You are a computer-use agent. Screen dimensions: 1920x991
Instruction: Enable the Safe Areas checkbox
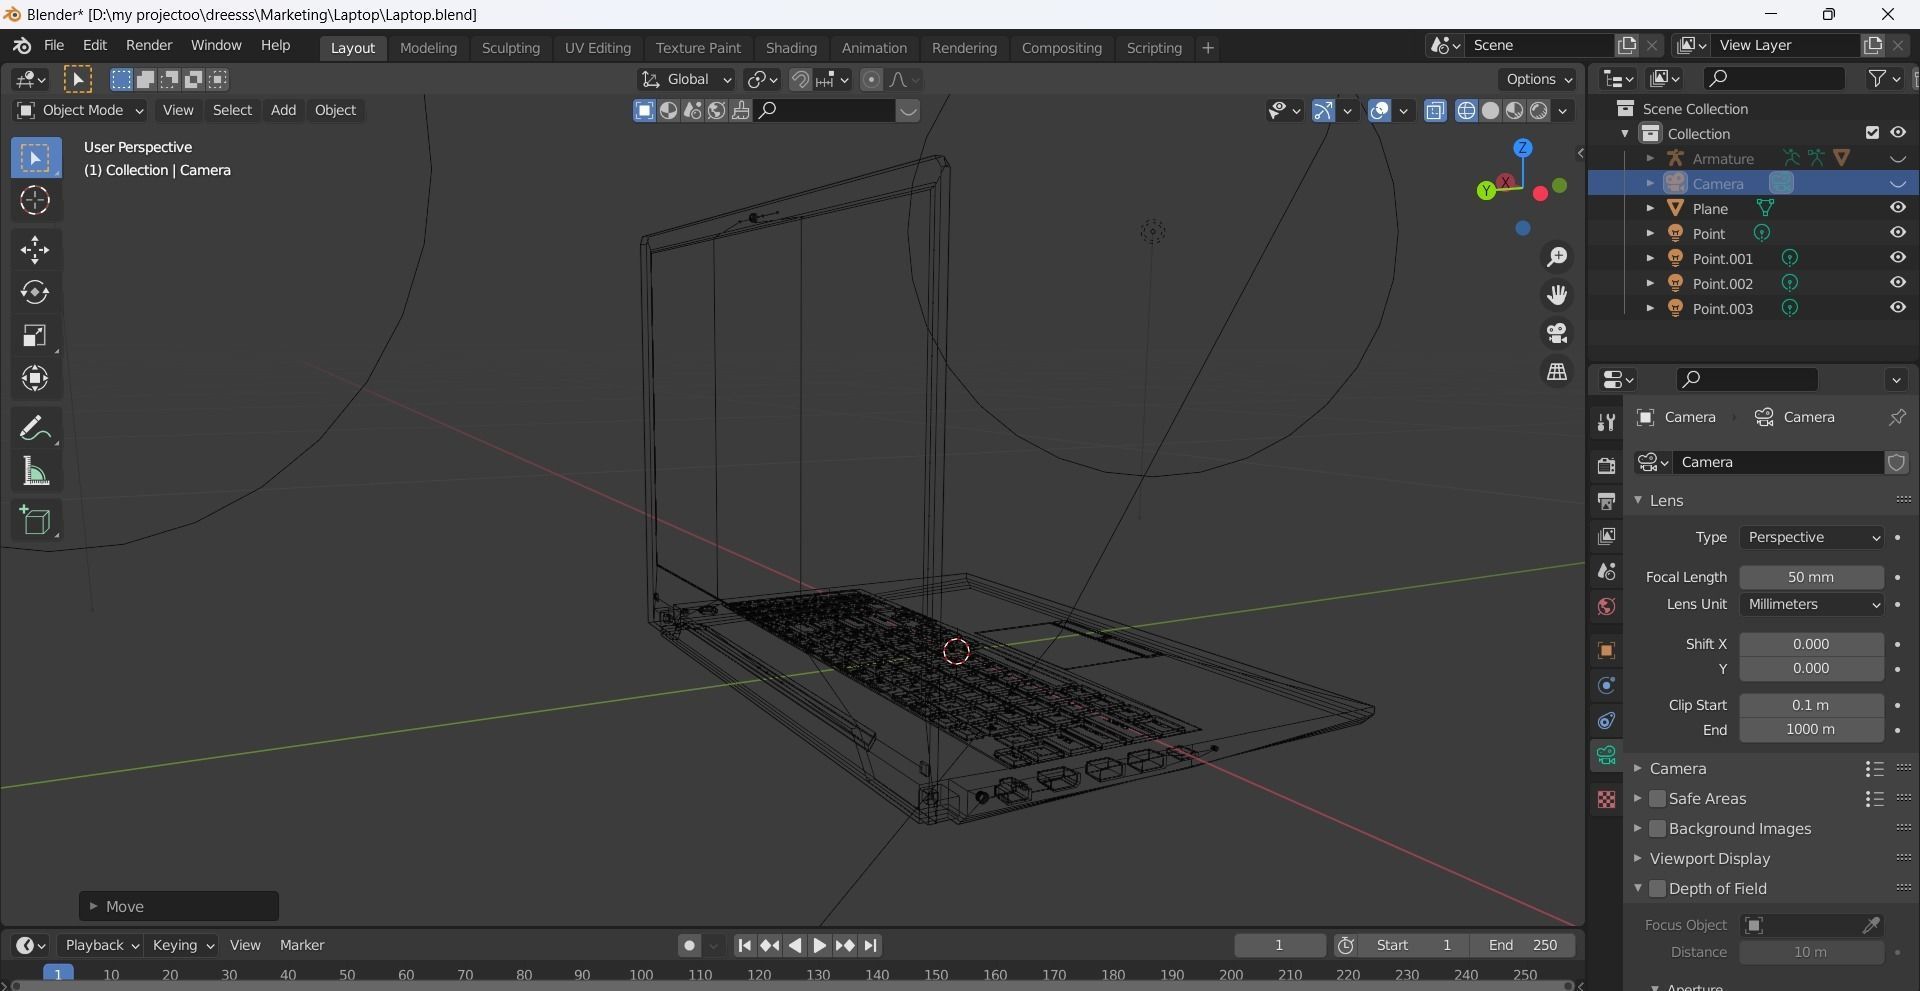click(x=1657, y=798)
